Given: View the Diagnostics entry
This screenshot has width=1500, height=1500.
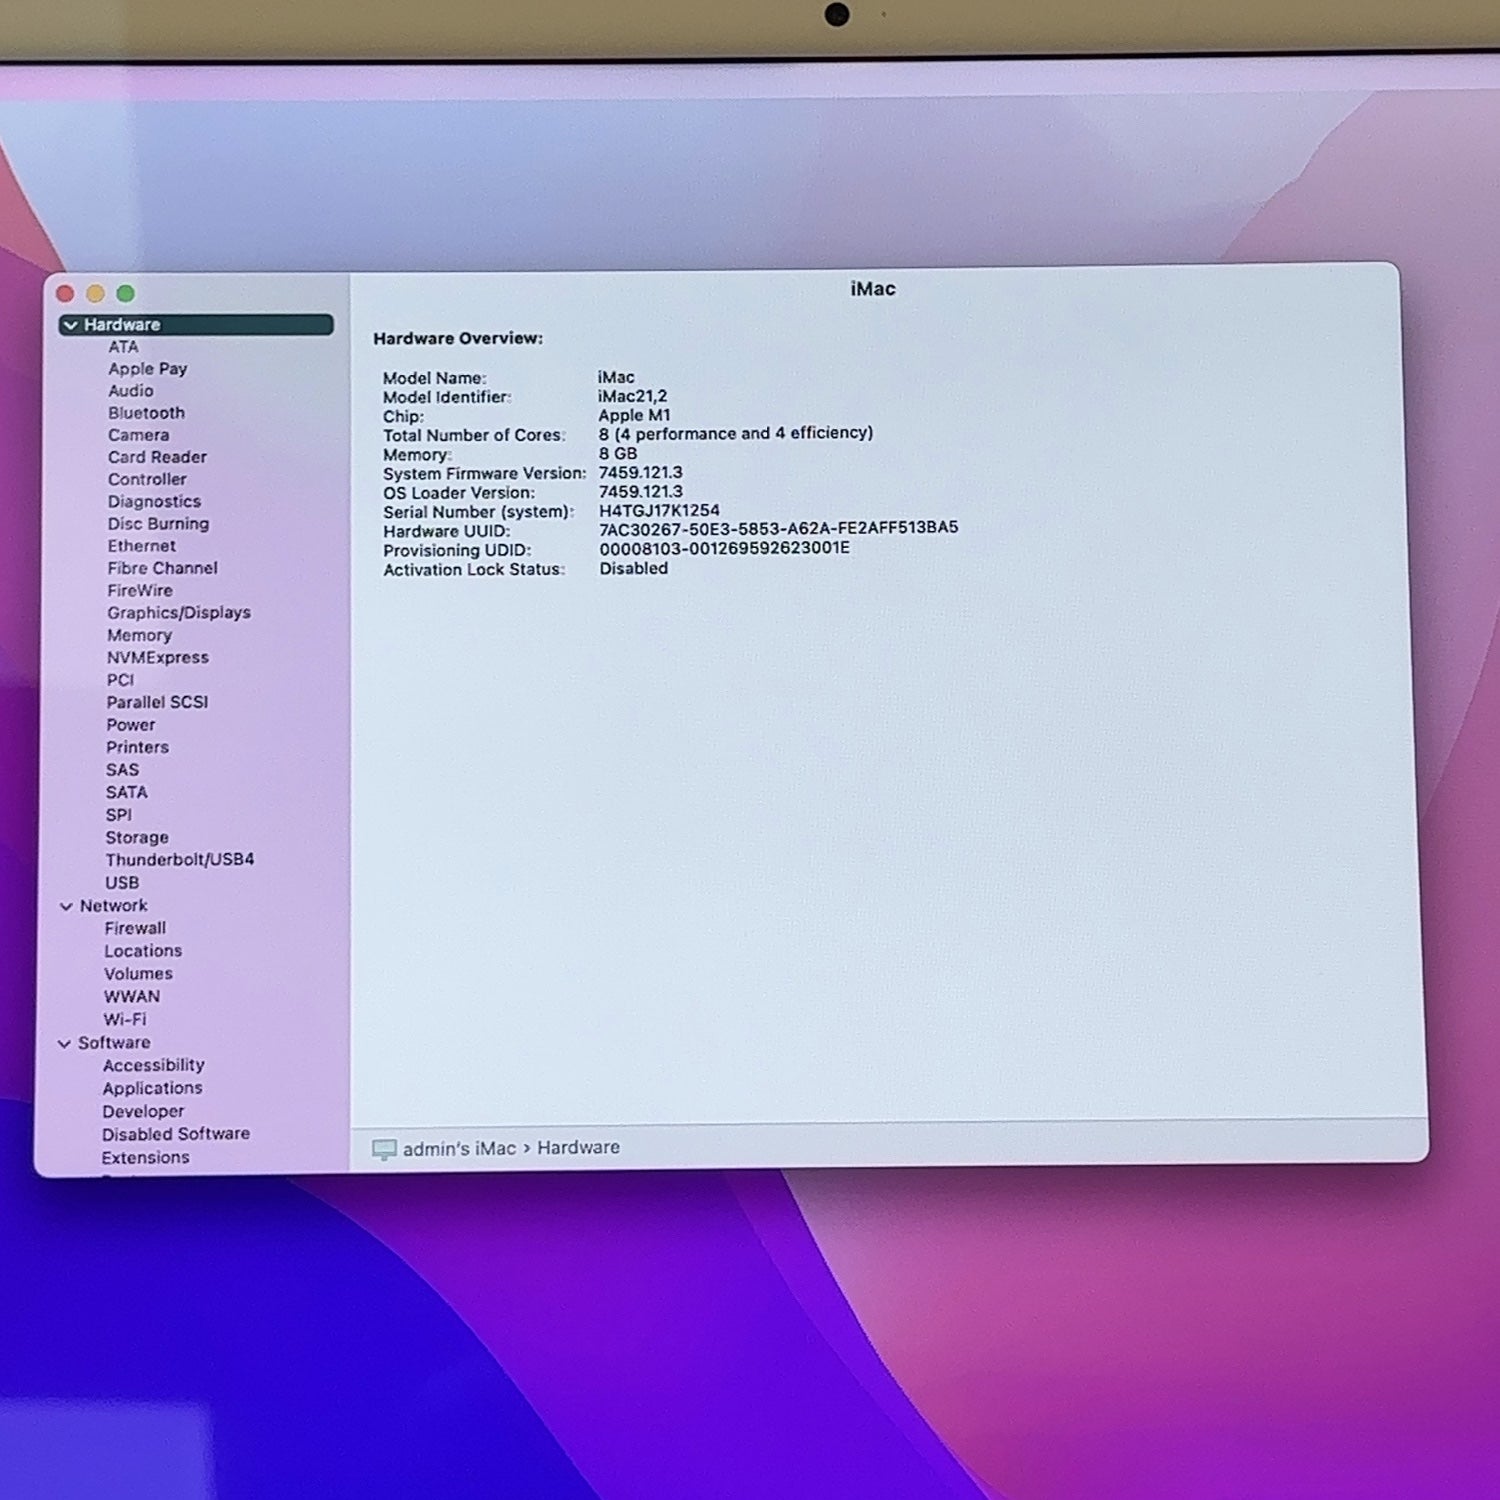Looking at the screenshot, I should [154, 502].
